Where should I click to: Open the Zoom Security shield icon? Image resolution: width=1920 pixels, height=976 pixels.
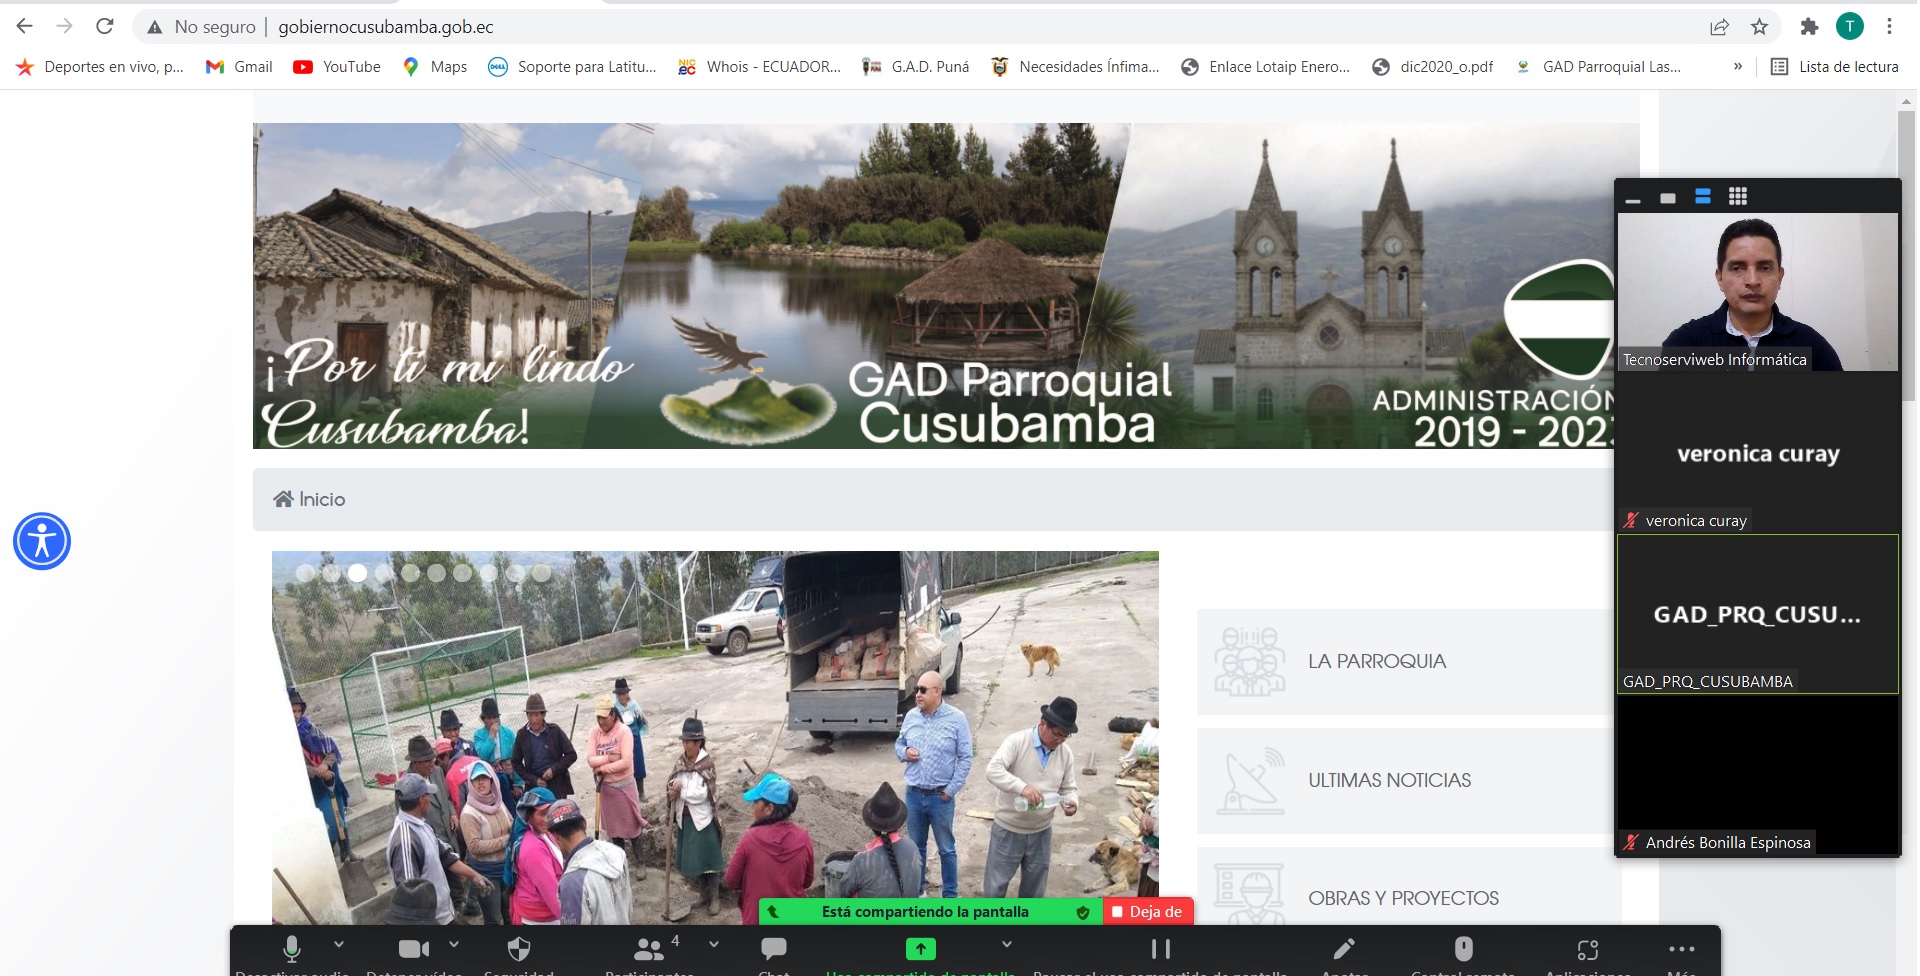pyautogui.click(x=518, y=948)
